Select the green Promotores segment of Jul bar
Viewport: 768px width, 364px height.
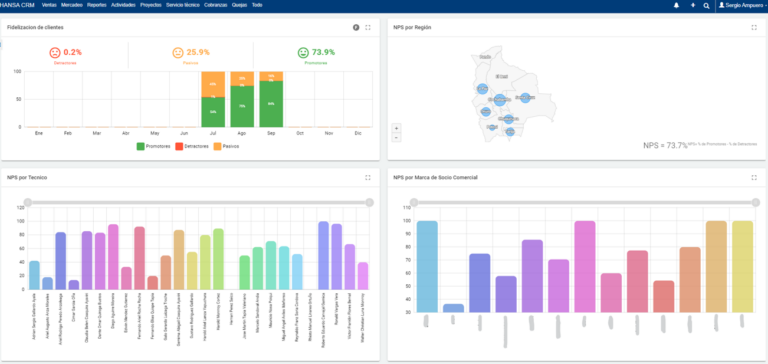click(213, 112)
